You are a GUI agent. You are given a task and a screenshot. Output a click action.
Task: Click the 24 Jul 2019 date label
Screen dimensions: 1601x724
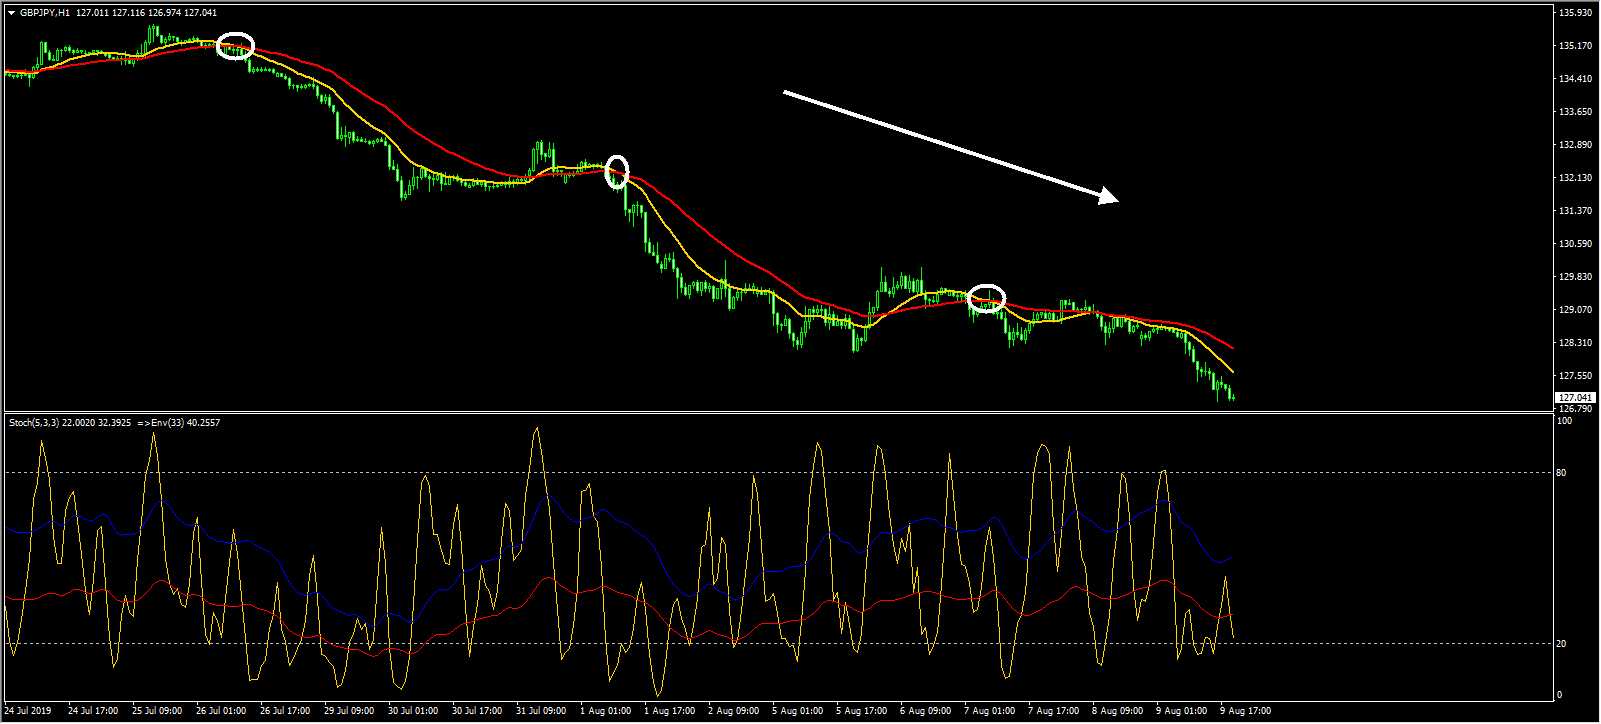coord(29,711)
